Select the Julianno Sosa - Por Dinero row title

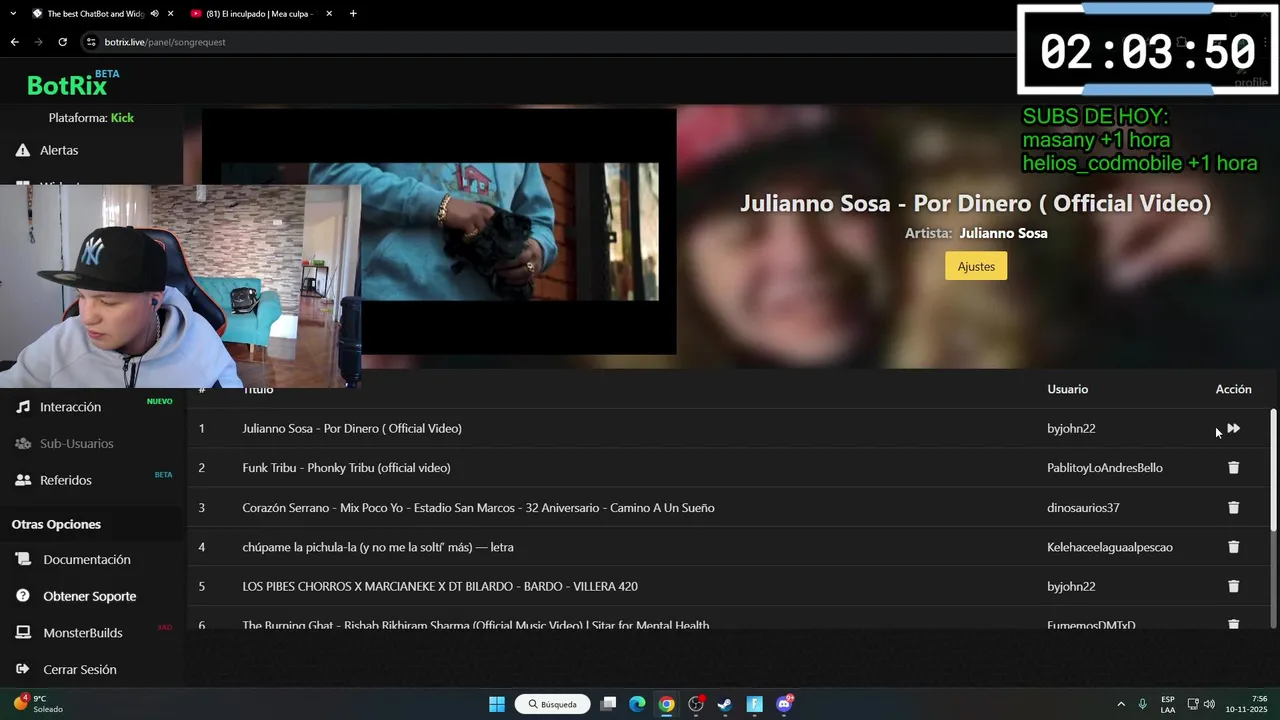click(352, 428)
